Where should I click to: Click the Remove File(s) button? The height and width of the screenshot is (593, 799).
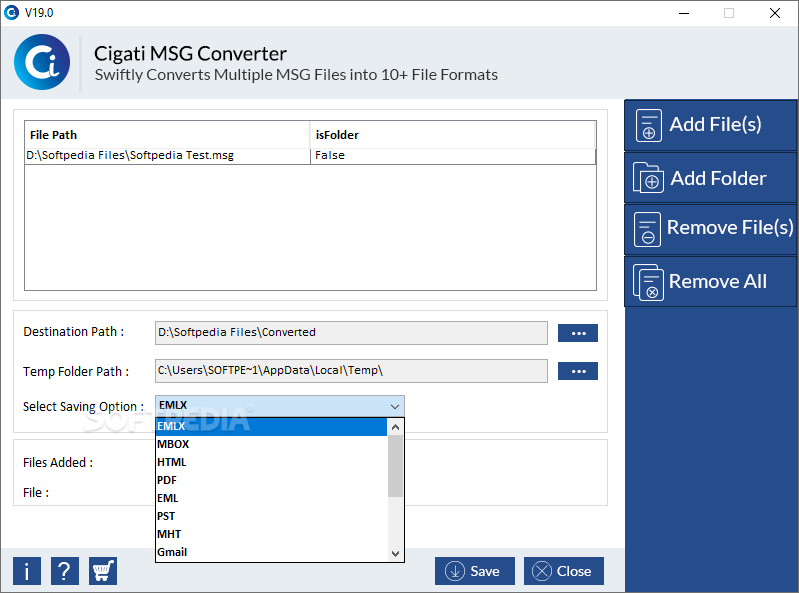point(710,229)
